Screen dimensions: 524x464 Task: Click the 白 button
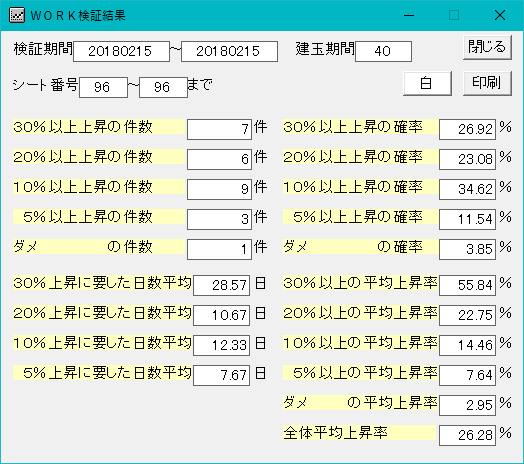(427, 83)
